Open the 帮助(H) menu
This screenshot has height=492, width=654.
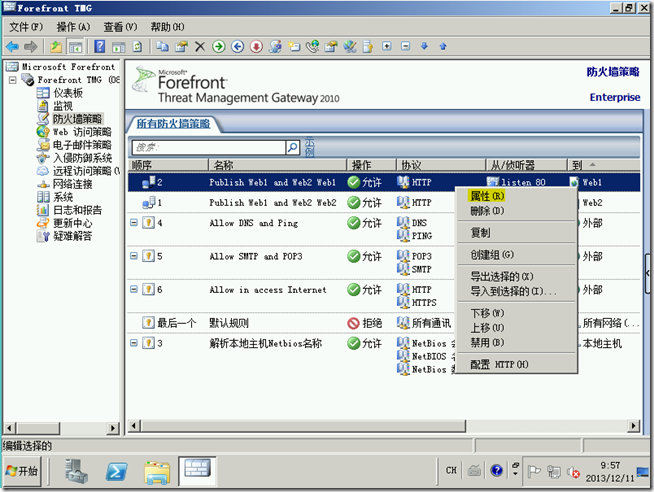(167, 27)
